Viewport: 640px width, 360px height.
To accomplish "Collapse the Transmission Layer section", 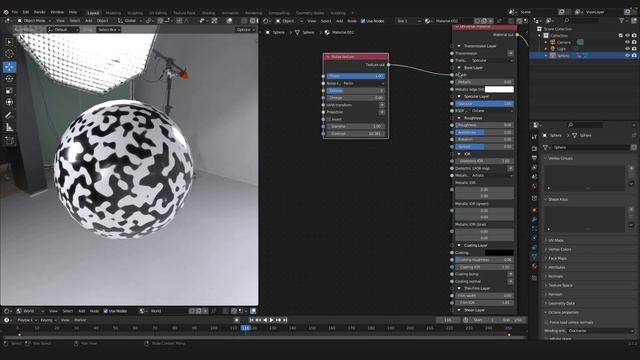I will coord(459,46).
